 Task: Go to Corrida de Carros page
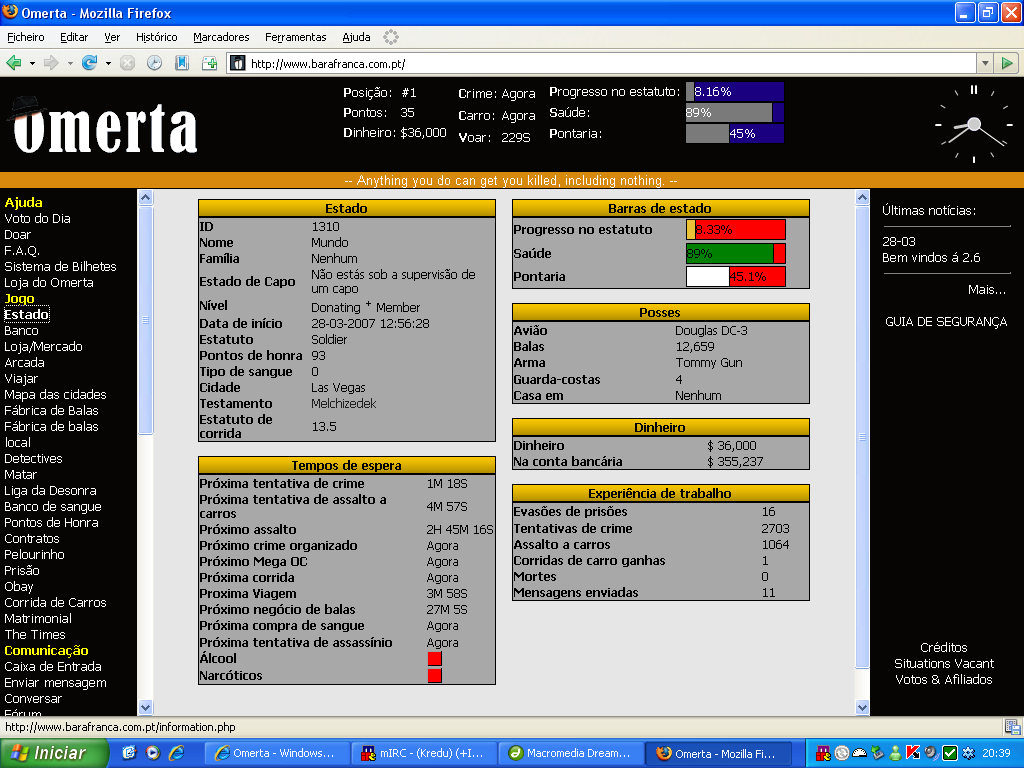tap(55, 603)
